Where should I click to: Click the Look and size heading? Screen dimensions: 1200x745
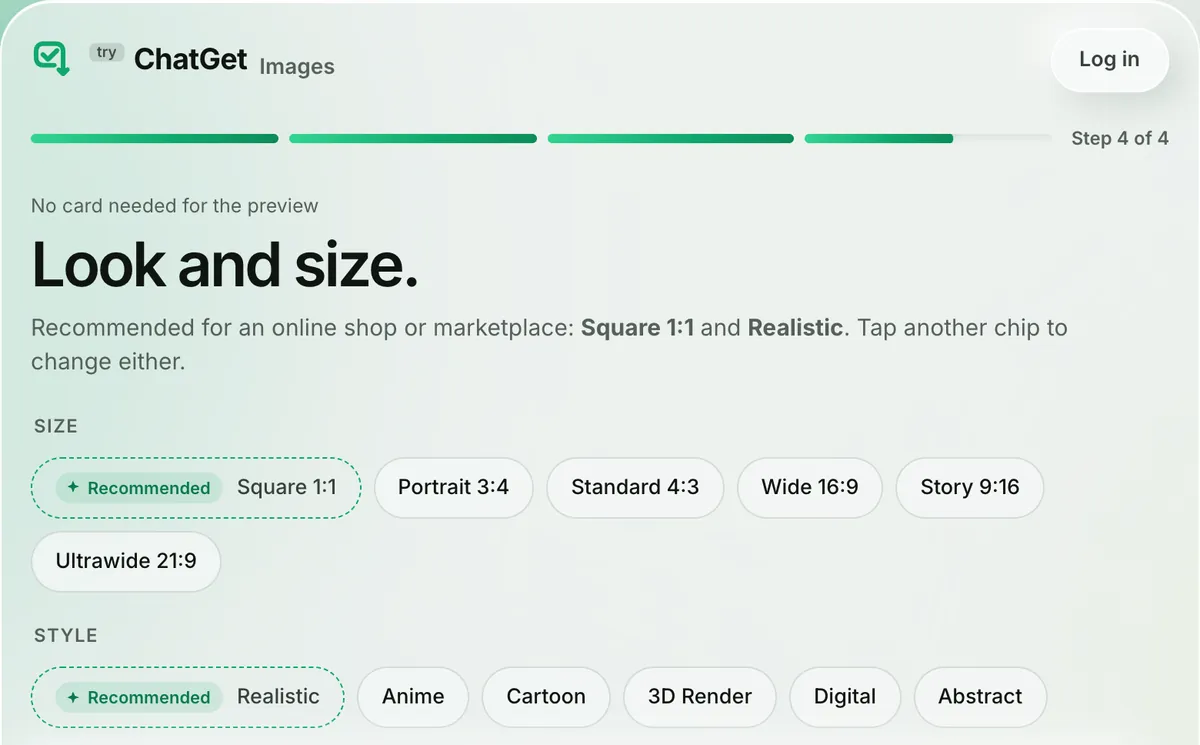point(225,265)
